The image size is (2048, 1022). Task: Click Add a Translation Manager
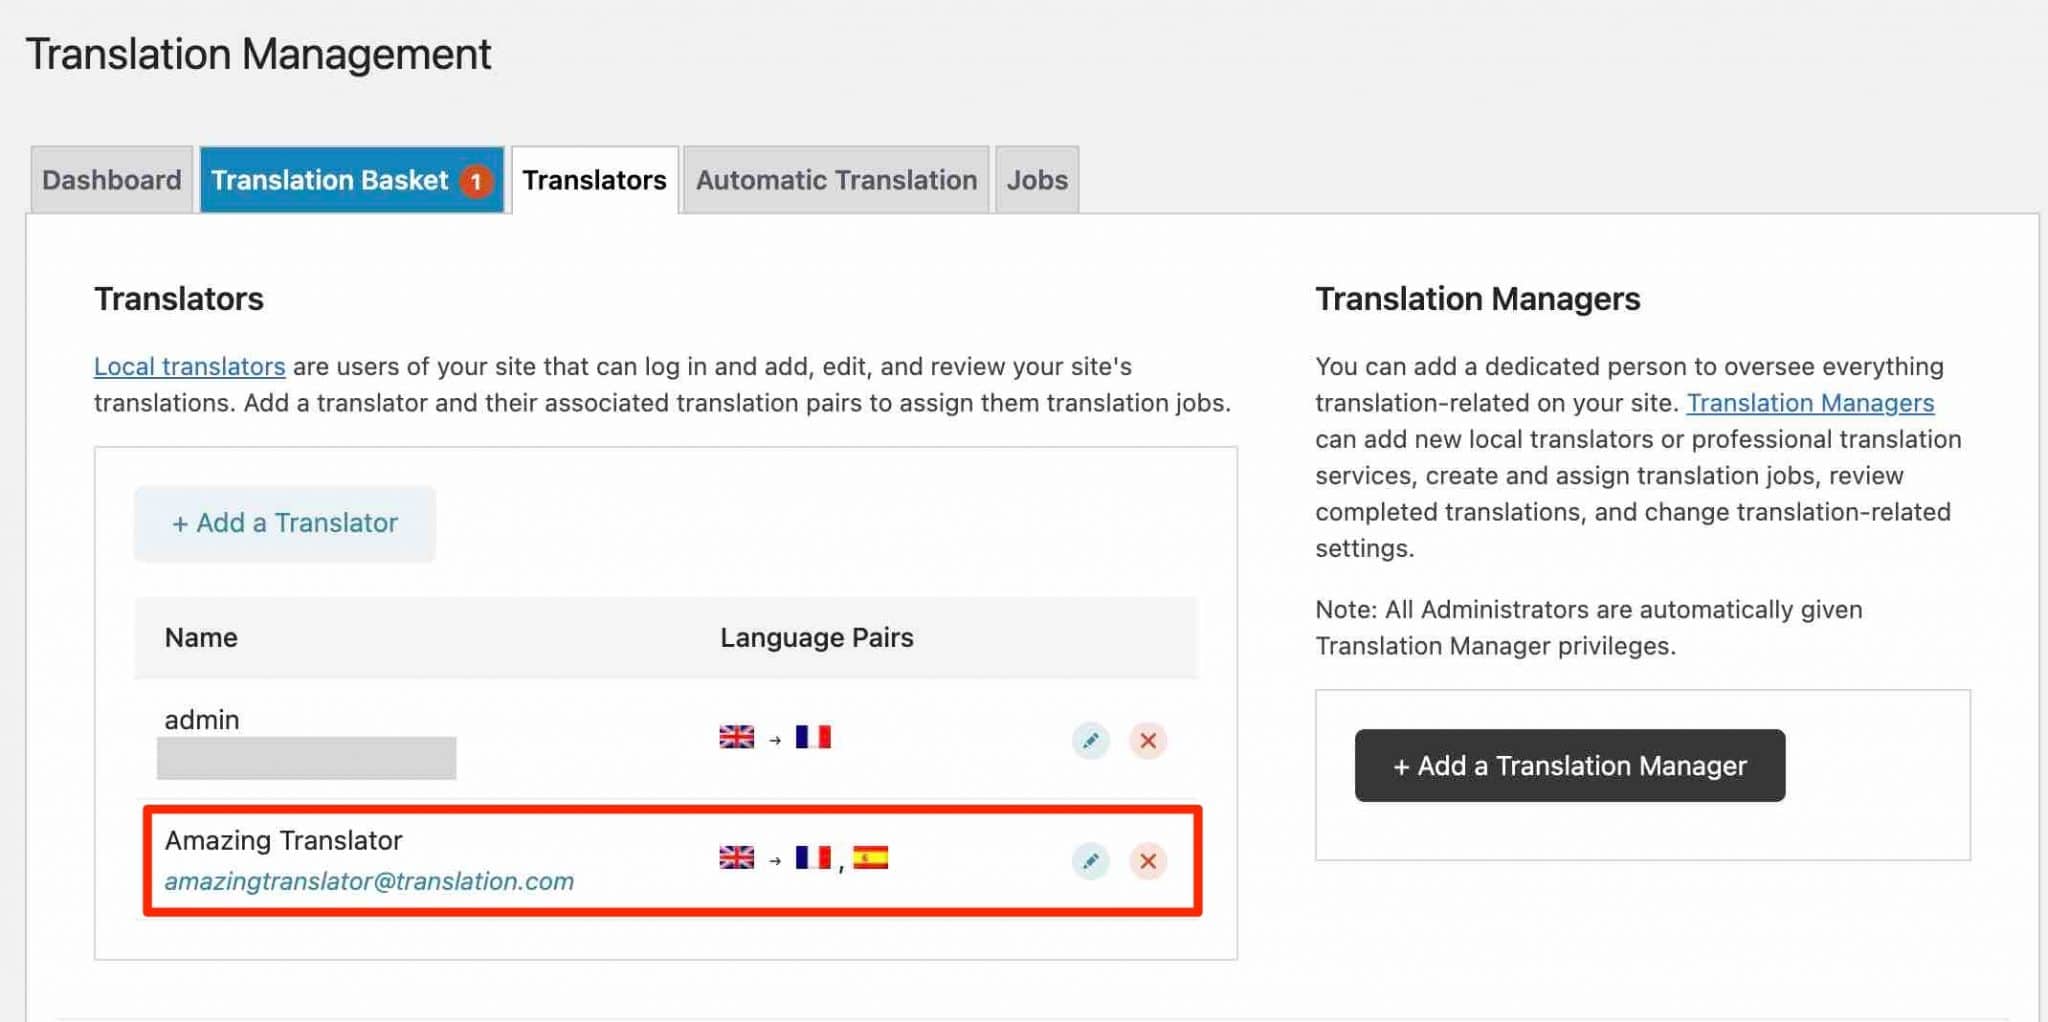pyautogui.click(x=1568, y=766)
